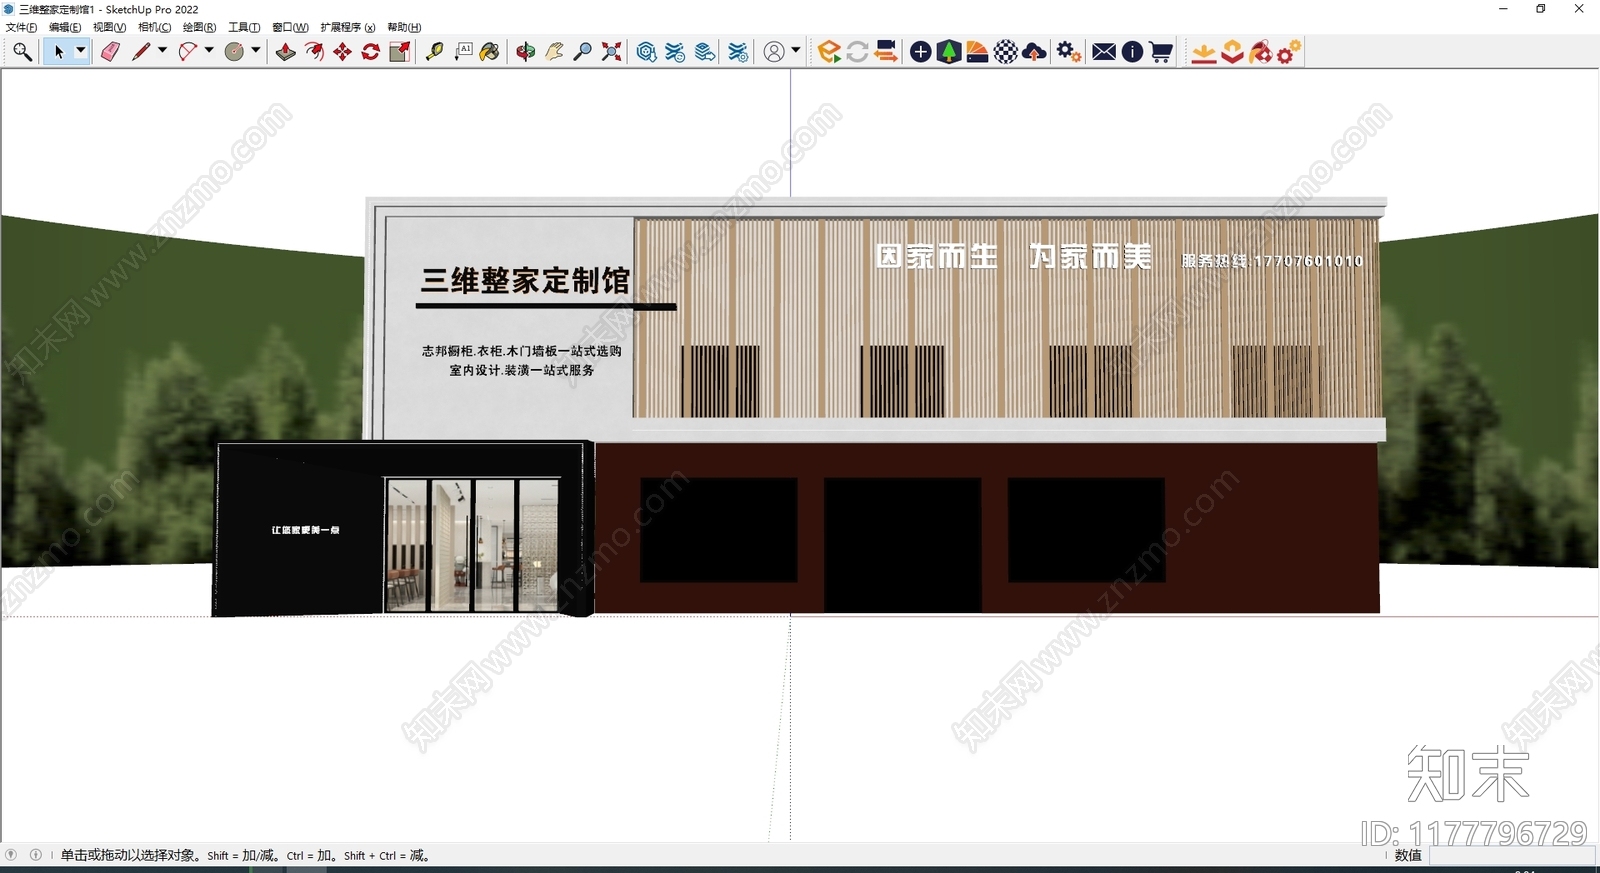Click the dark circle plus icon
The image size is (1600, 873).
tap(921, 52)
